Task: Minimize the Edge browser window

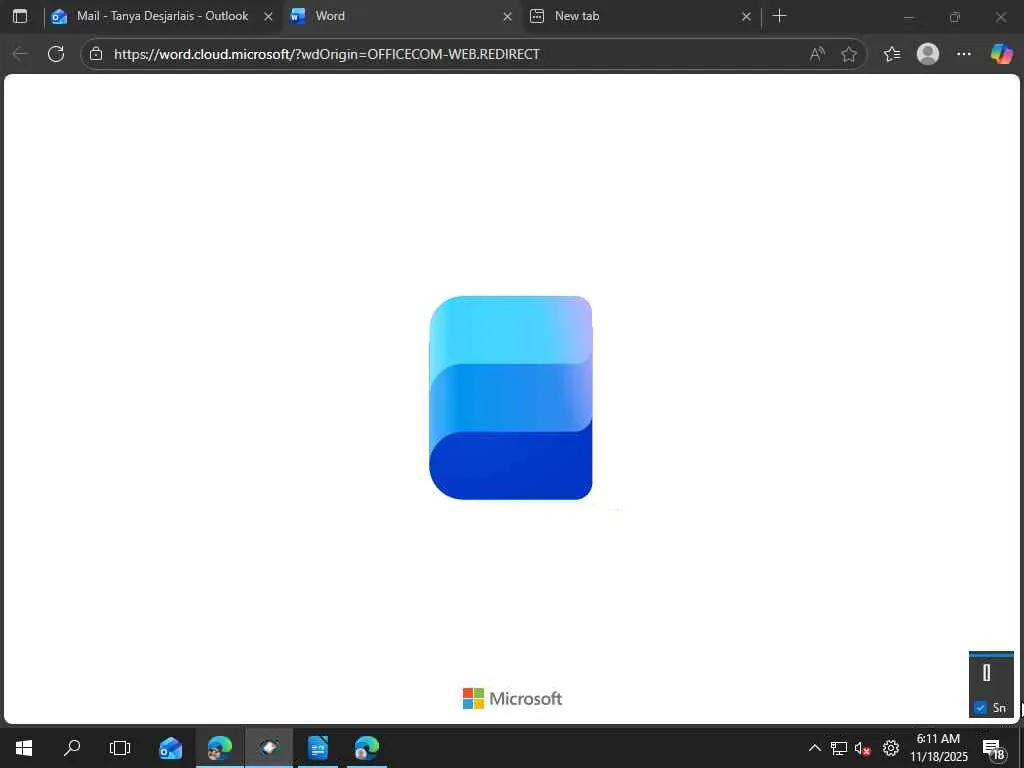Action: coord(908,16)
